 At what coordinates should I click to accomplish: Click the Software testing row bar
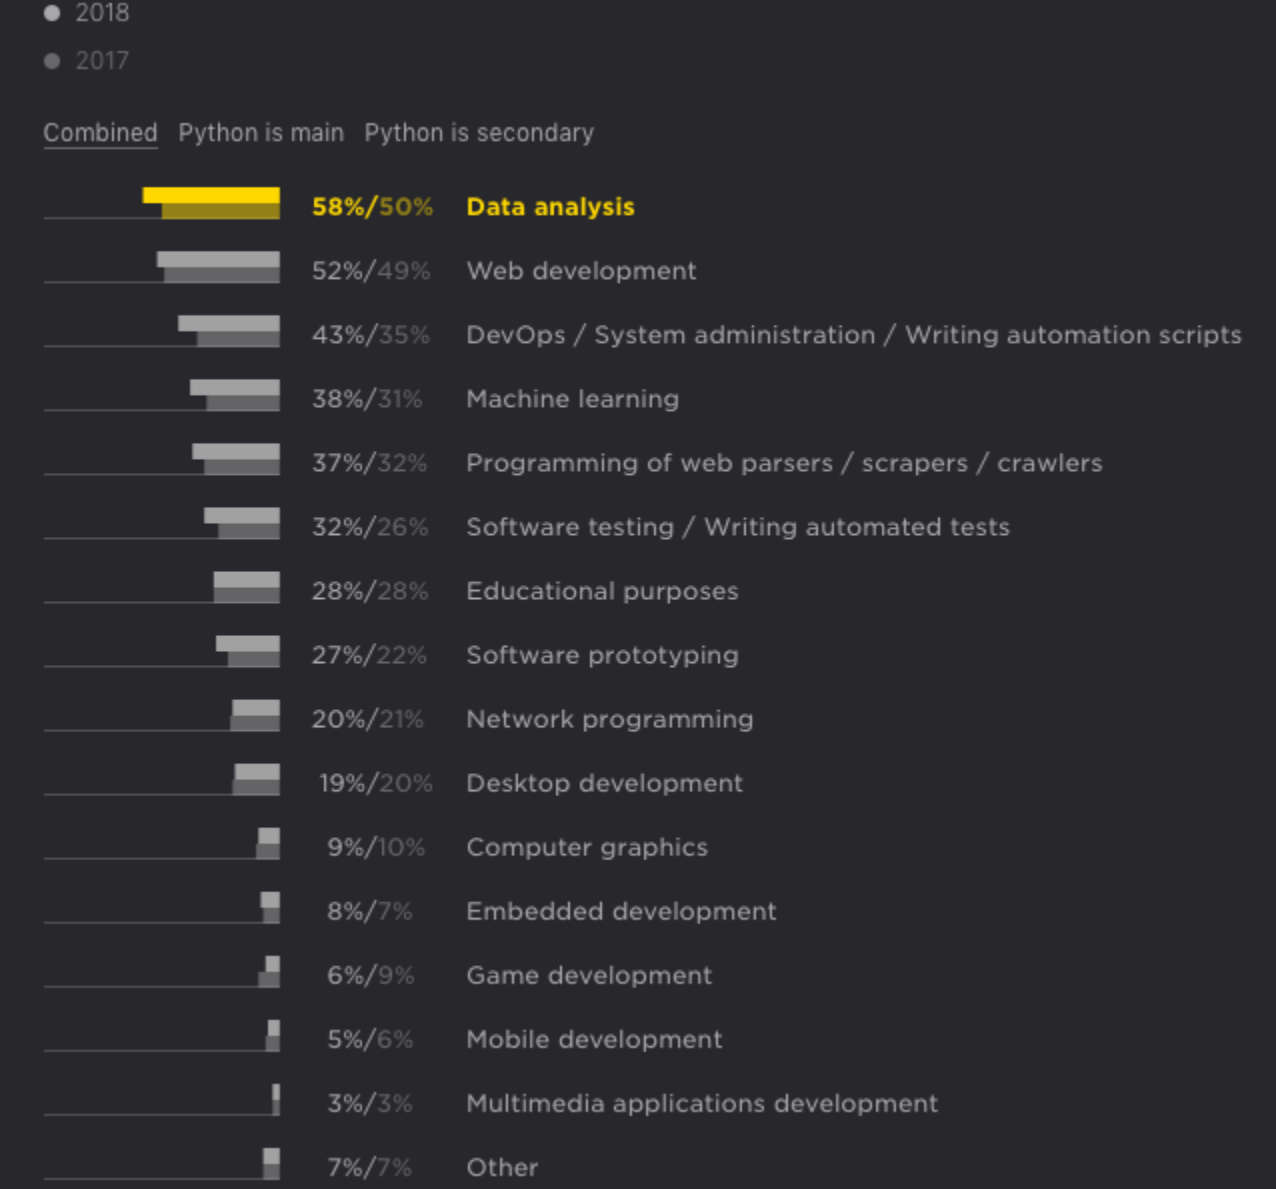tap(242, 523)
